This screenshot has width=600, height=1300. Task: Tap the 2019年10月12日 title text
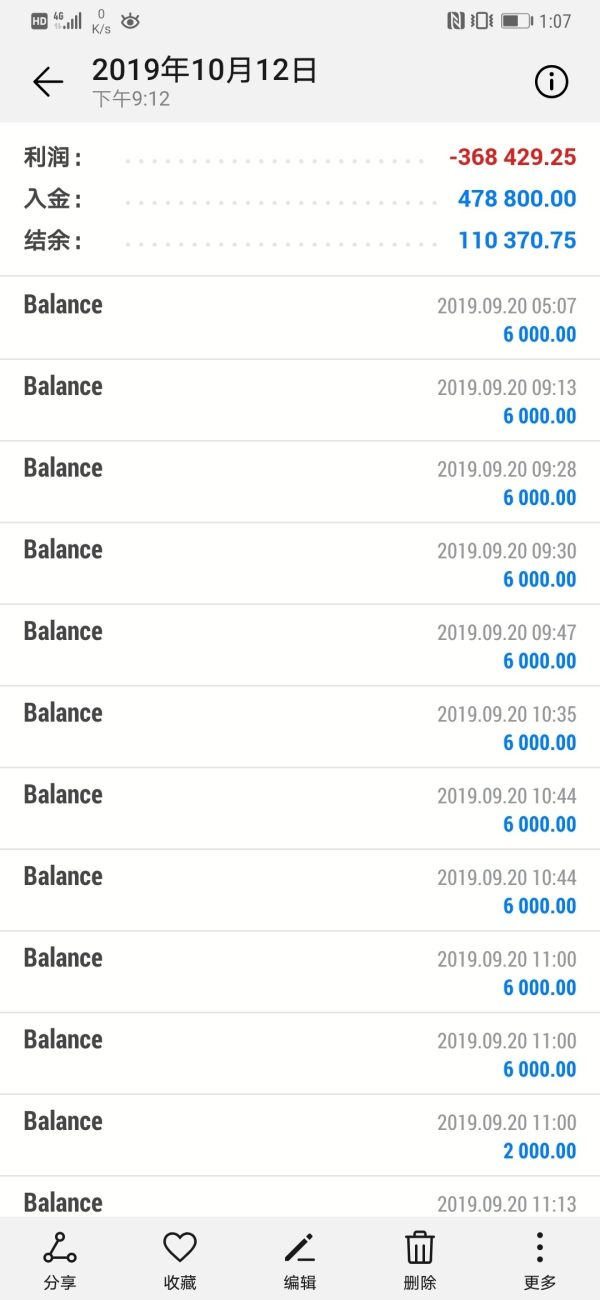[x=204, y=70]
